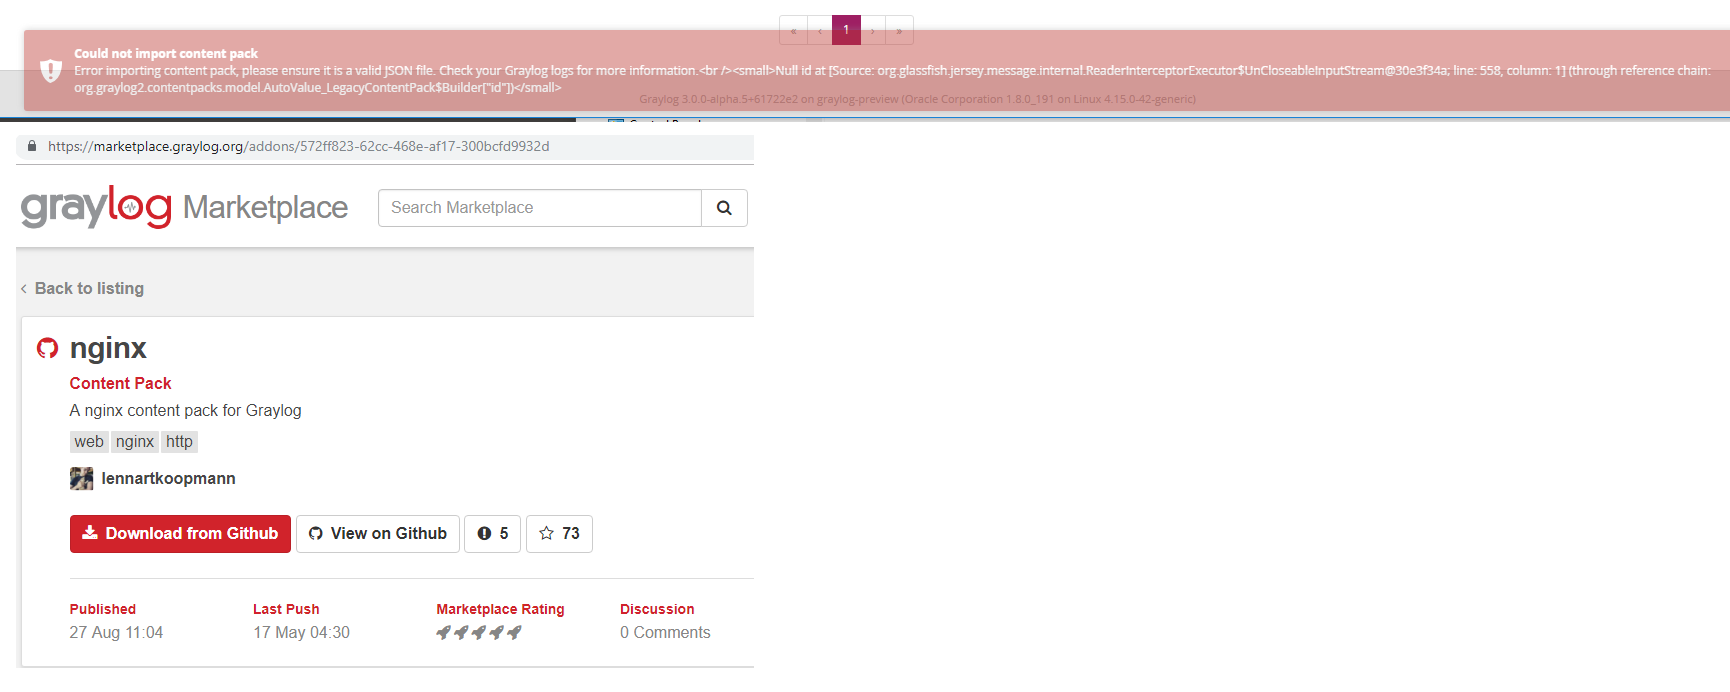
Task: Go to the last pagination page
Action: click(899, 30)
